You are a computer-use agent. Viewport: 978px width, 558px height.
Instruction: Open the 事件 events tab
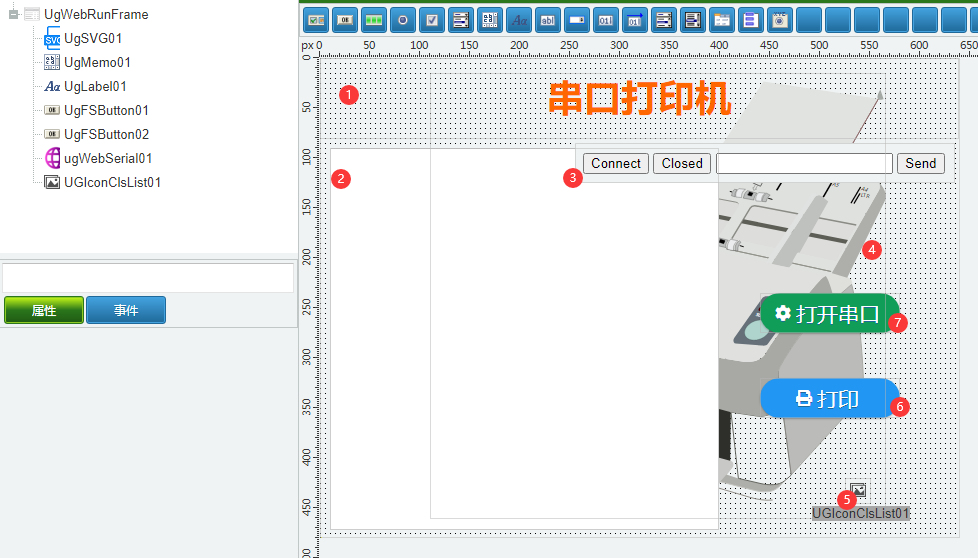pos(126,310)
